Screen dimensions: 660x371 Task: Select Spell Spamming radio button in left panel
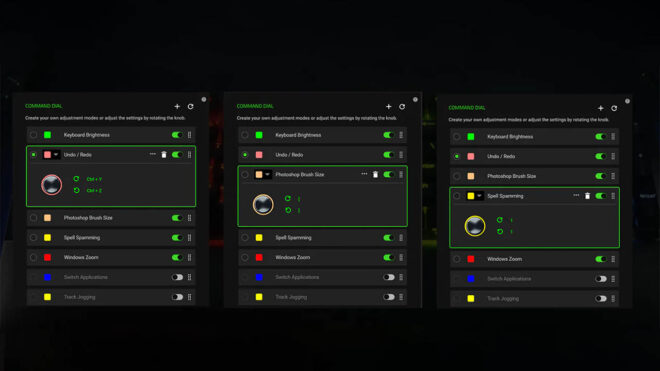tap(33, 238)
